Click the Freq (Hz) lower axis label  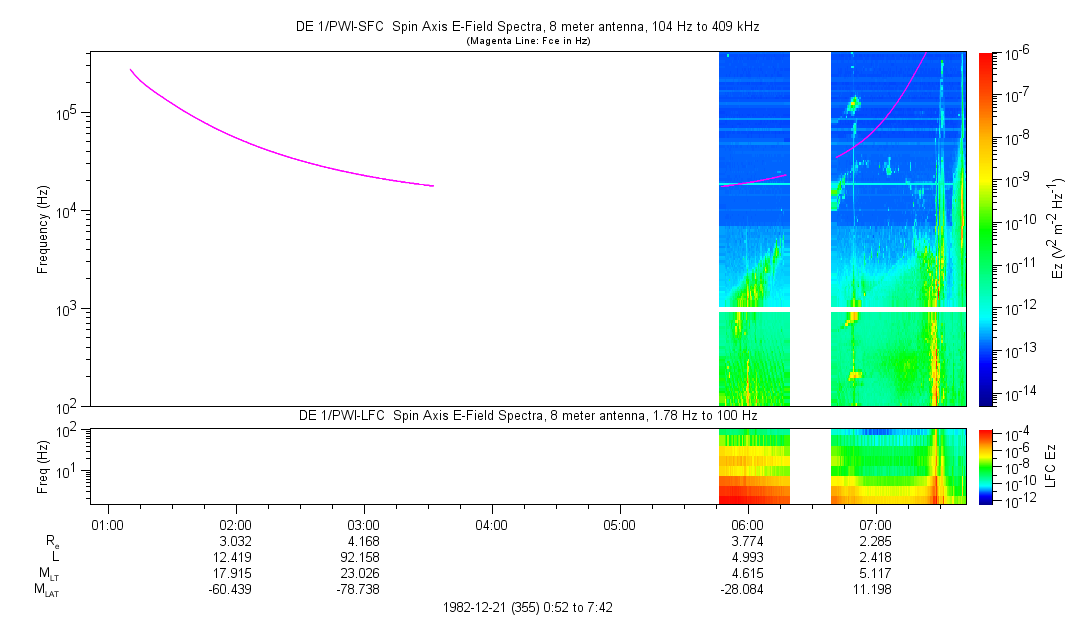(x=43, y=467)
